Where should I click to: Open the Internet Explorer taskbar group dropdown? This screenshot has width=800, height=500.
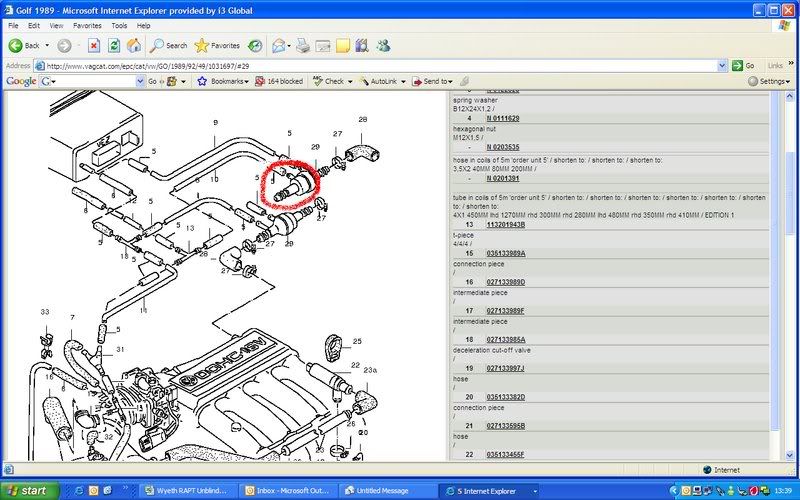(x=535, y=491)
